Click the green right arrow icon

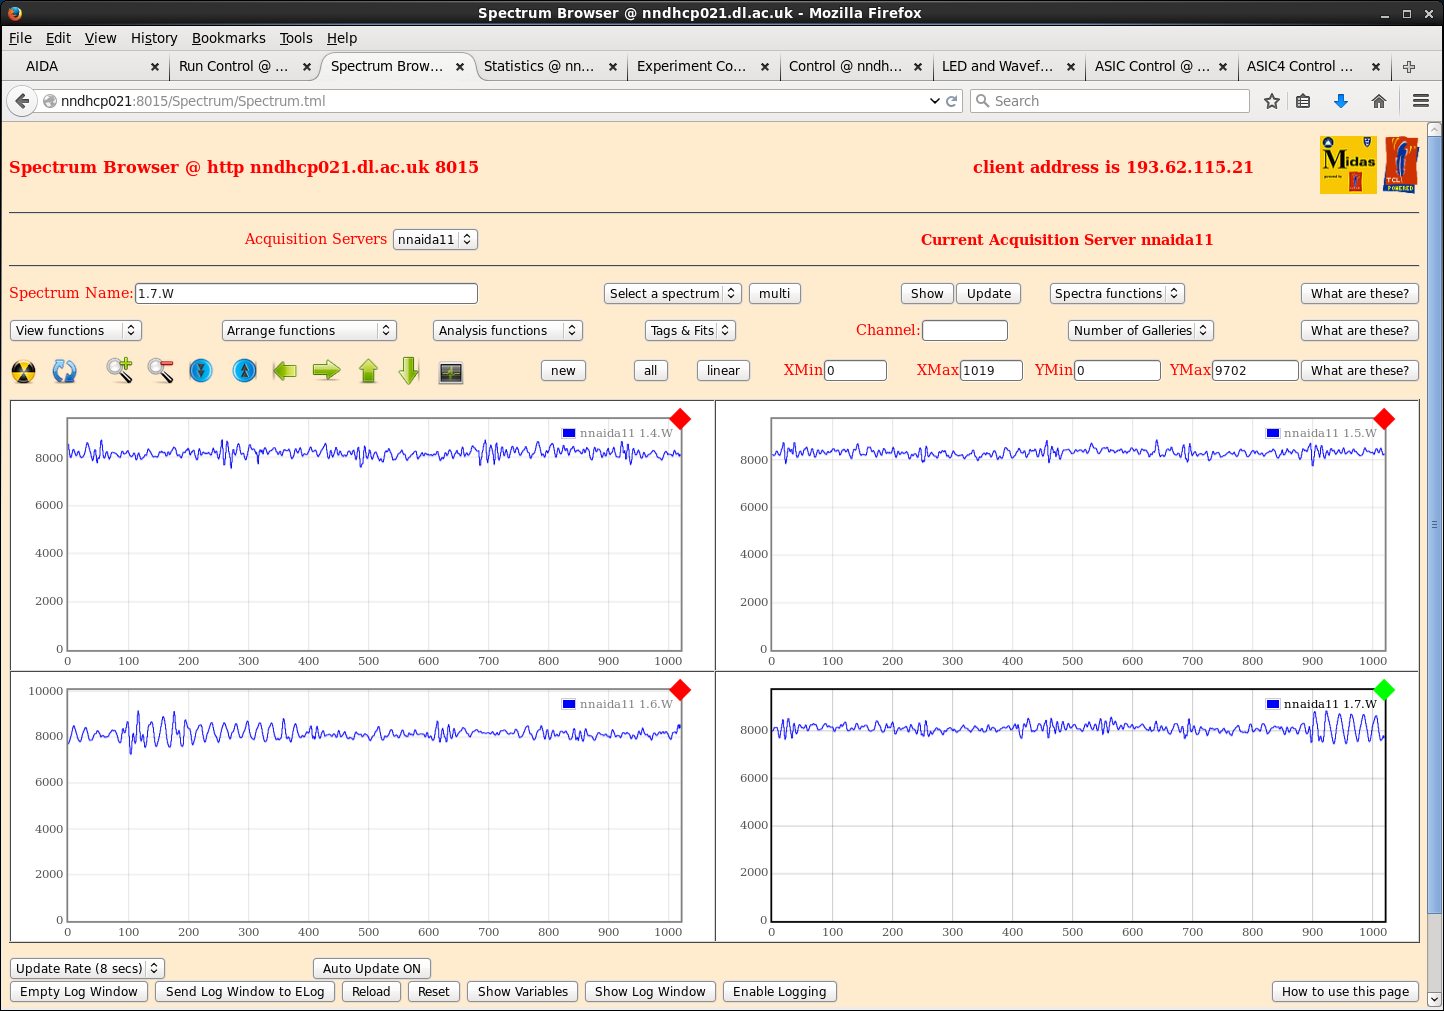326,371
